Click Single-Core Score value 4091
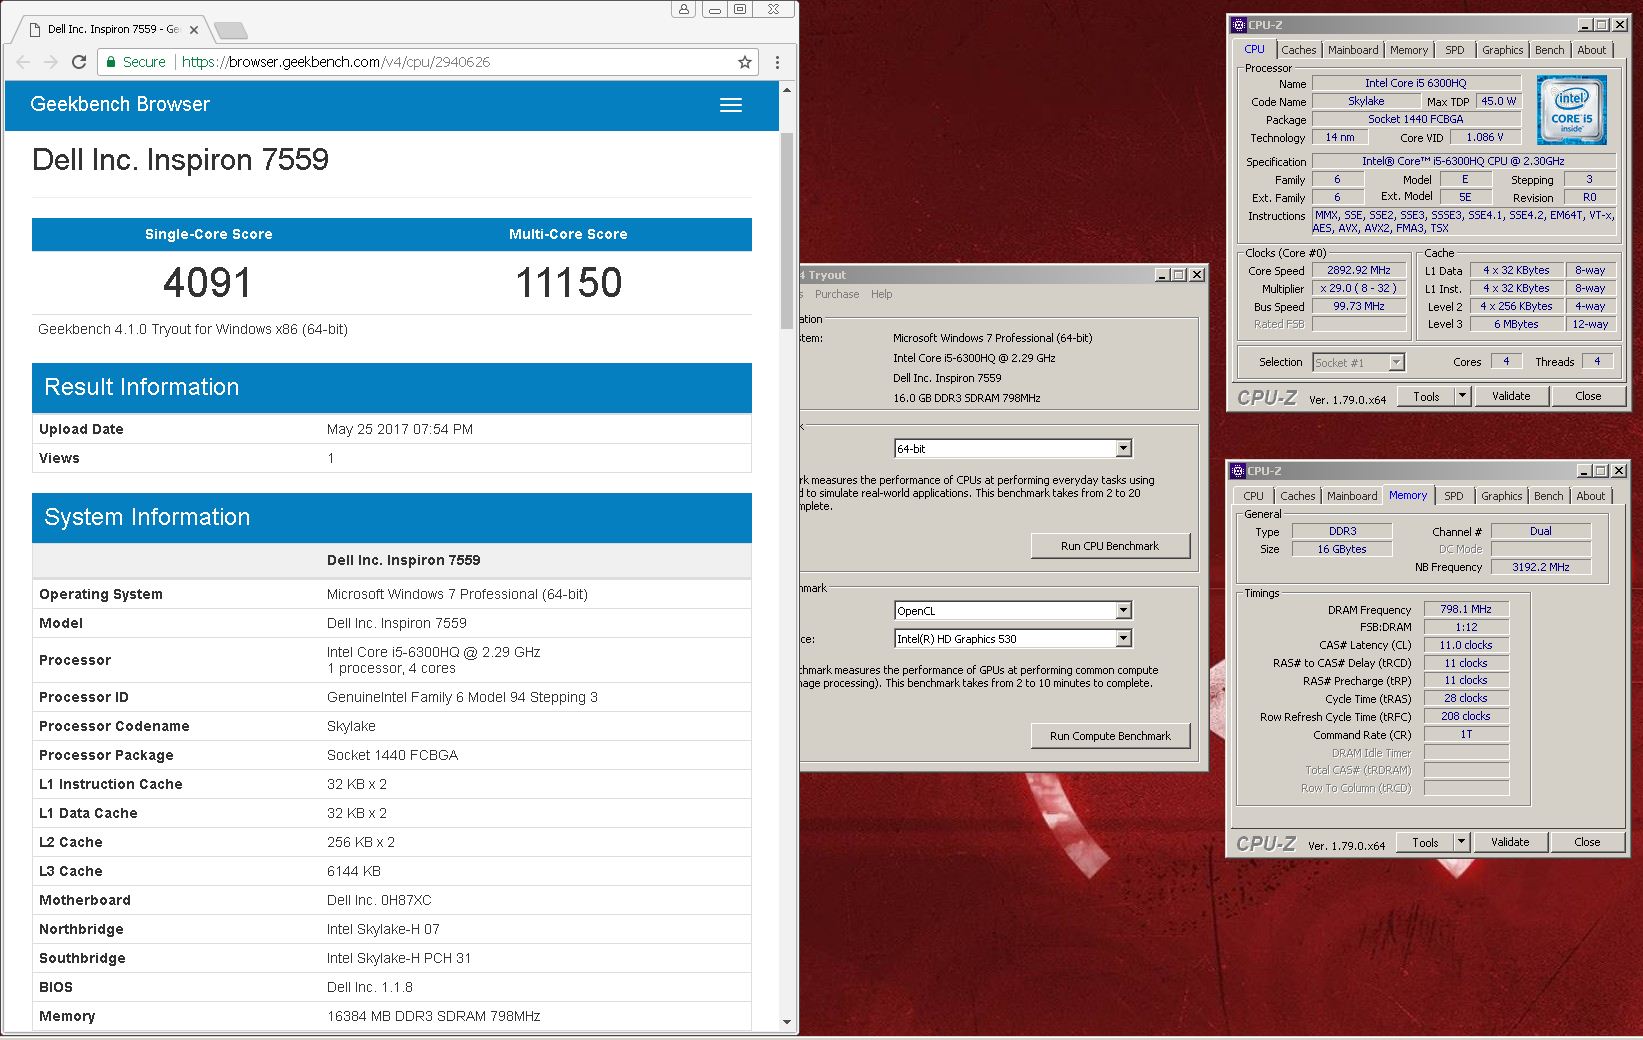This screenshot has height=1040, width=1643. 207,283
